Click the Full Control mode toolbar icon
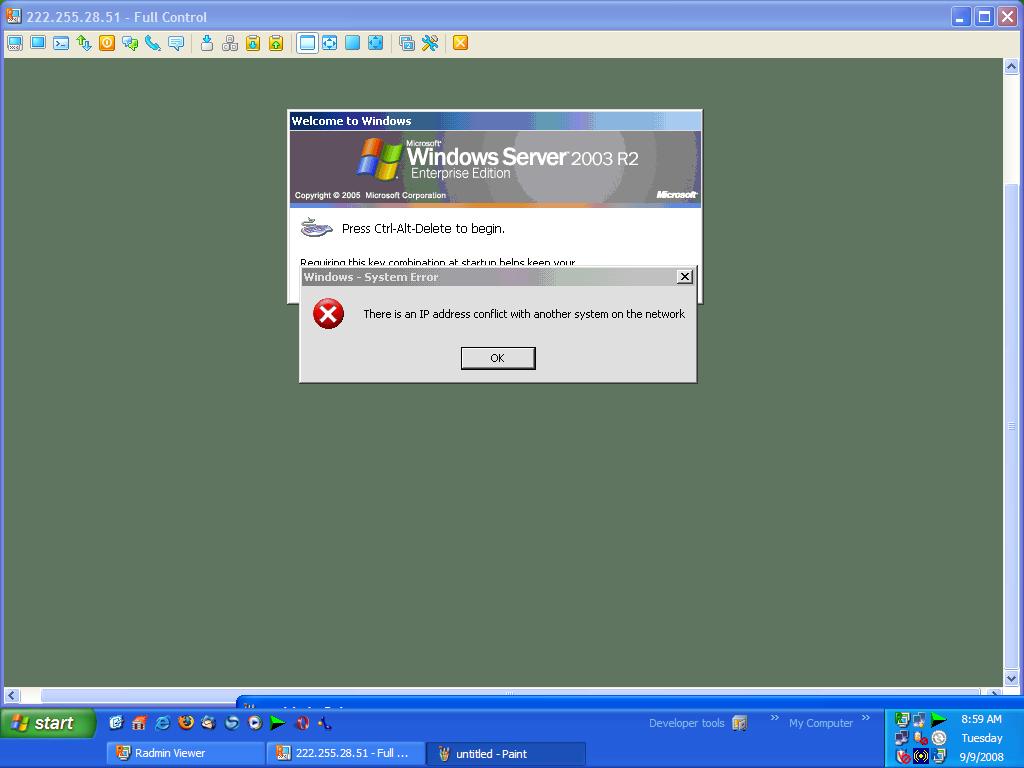The image size is (1024, 768). coord(15,43)
